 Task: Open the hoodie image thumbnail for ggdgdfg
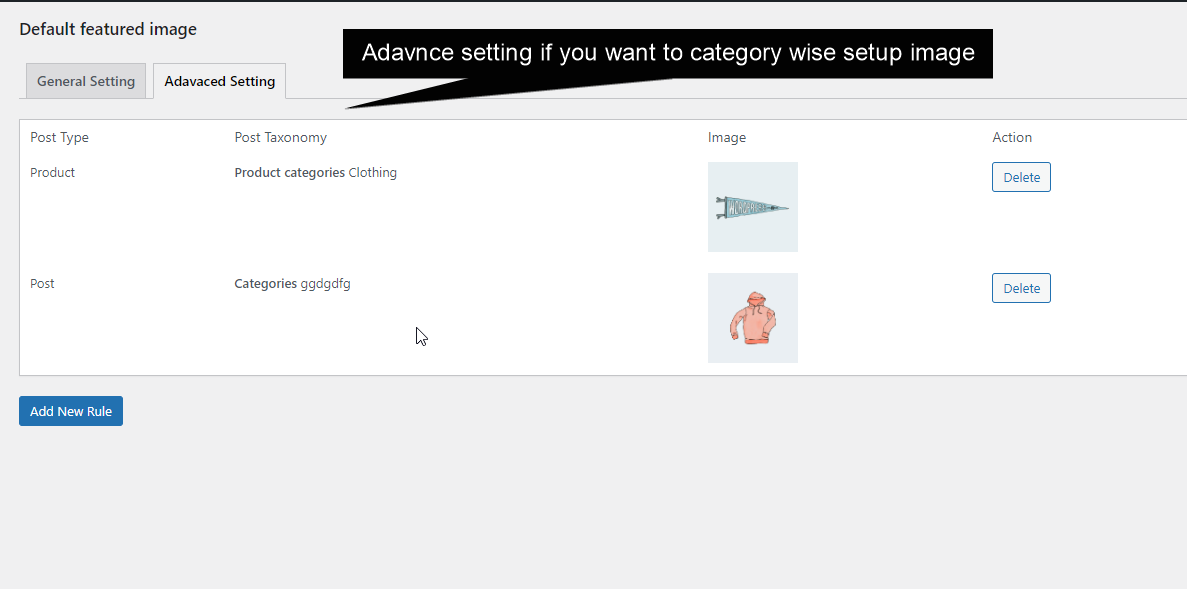click(x=753, y=318)
